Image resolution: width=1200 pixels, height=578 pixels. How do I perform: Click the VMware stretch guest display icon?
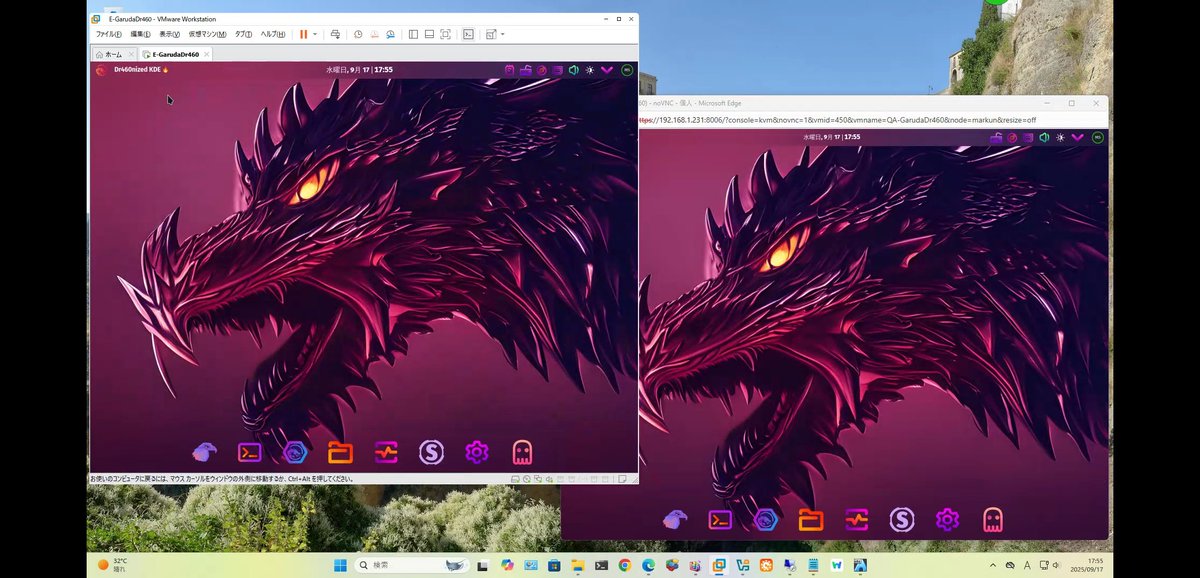(490, 34)
